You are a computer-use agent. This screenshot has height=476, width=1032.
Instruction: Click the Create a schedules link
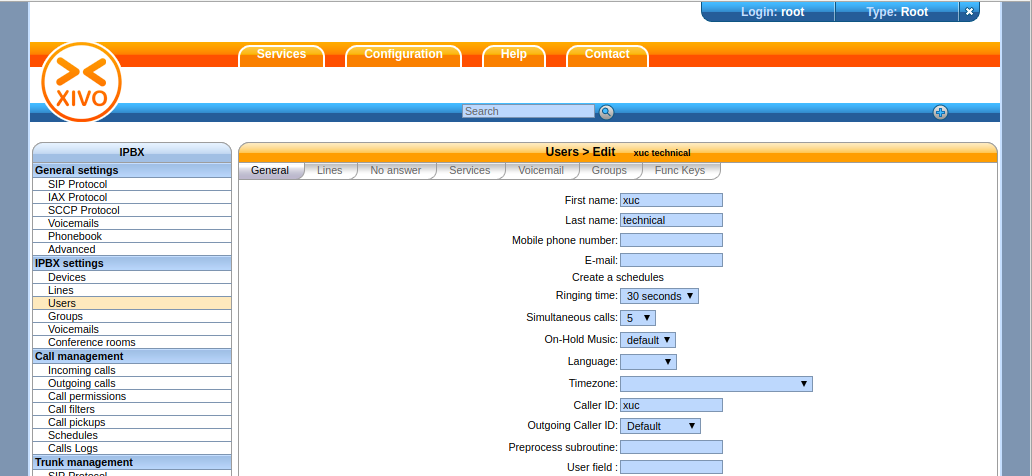(x=617, y=277)
